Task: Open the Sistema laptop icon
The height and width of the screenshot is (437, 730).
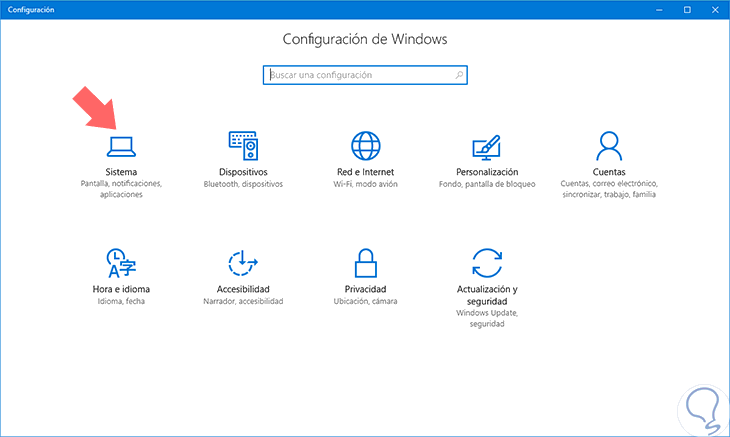Action: 120,146
